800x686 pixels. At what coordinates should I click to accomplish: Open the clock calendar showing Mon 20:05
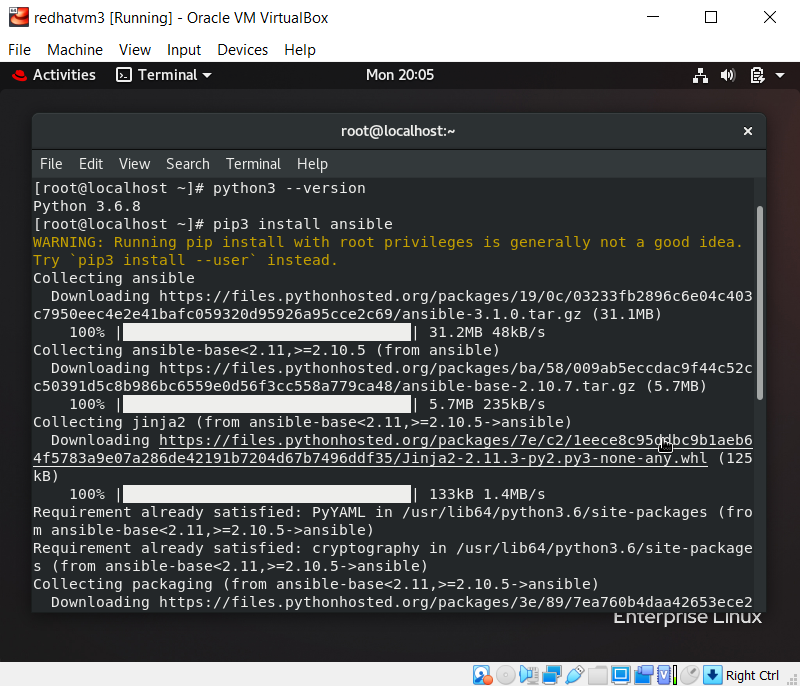coord(399,75)
